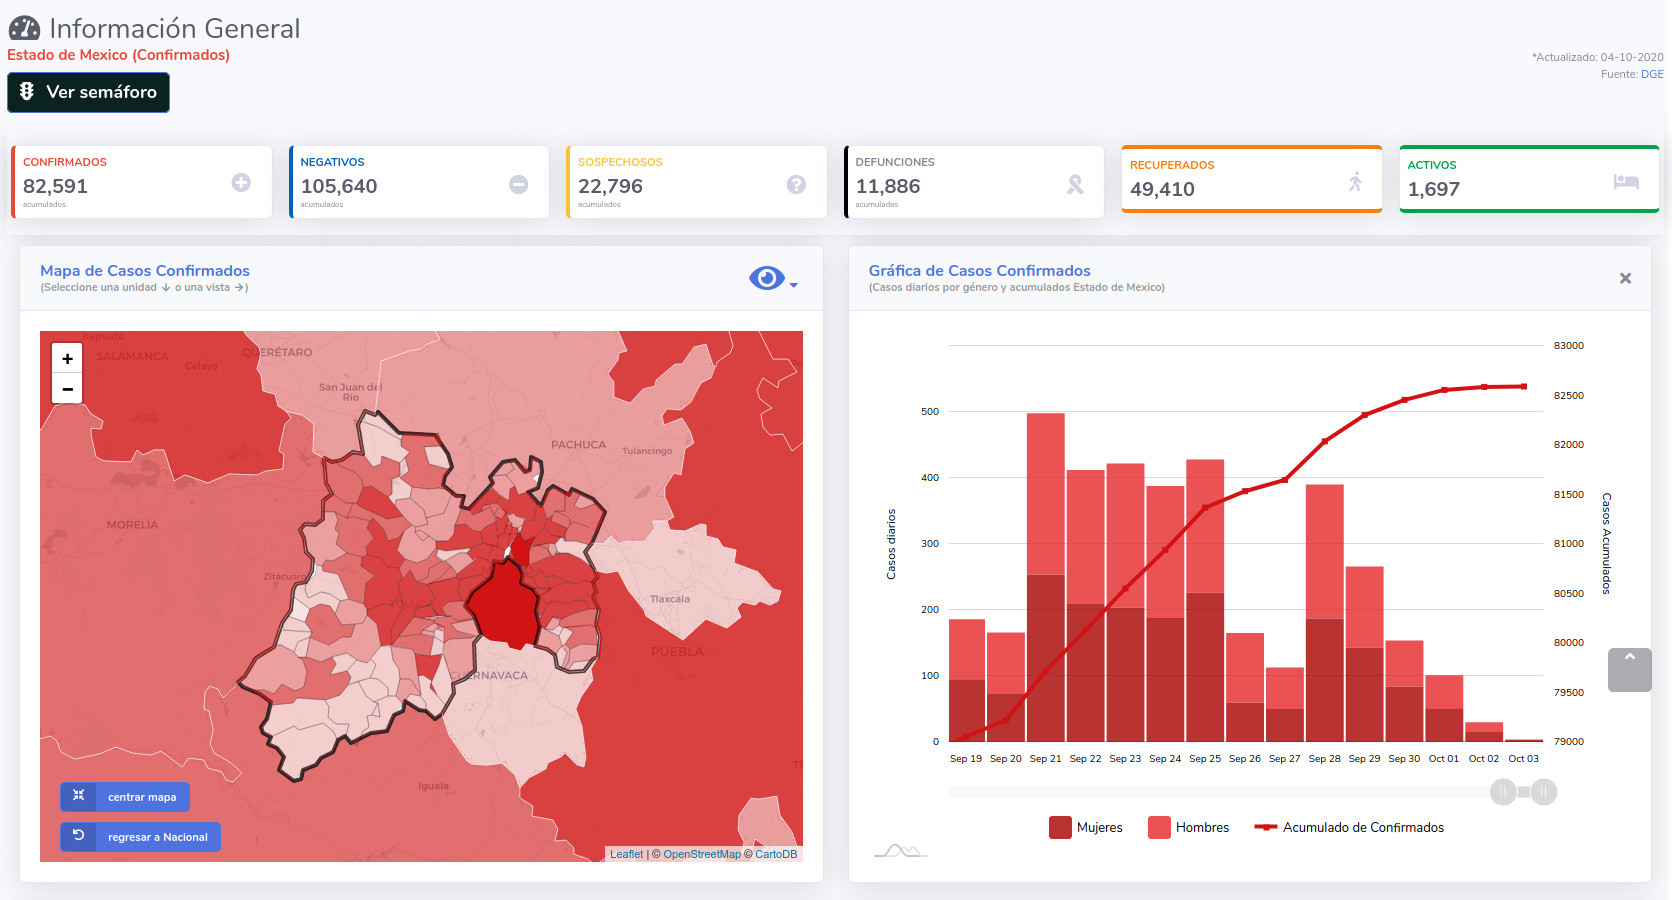Click the plus icon on Confirmados card
This screenshot has height=900, width=1672.
pyautogui.click(x=241, y=182)
